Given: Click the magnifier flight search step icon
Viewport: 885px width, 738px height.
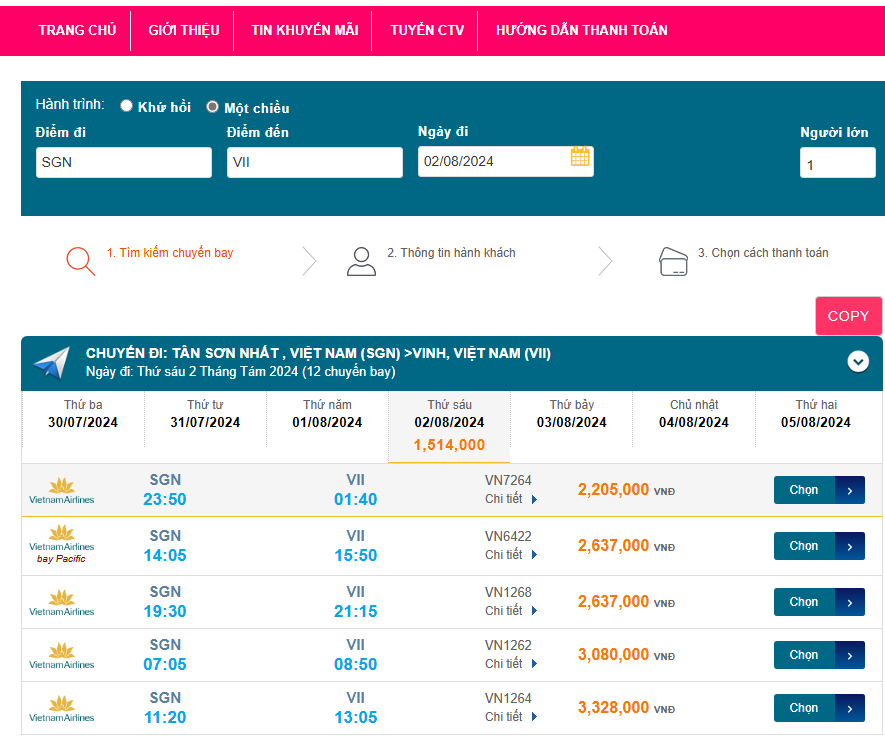Looking at the screenshot, I should 80,260.
